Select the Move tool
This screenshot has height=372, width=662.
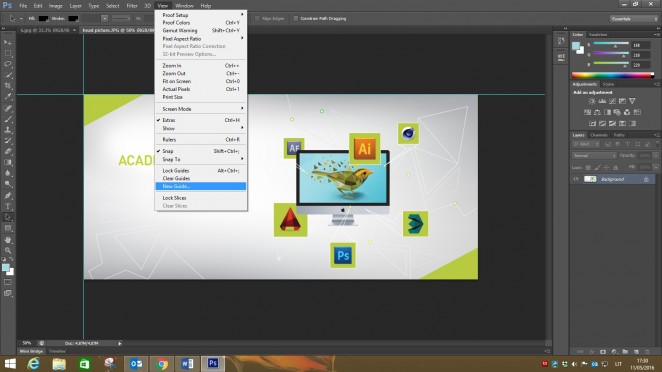(x=8, y=43)
